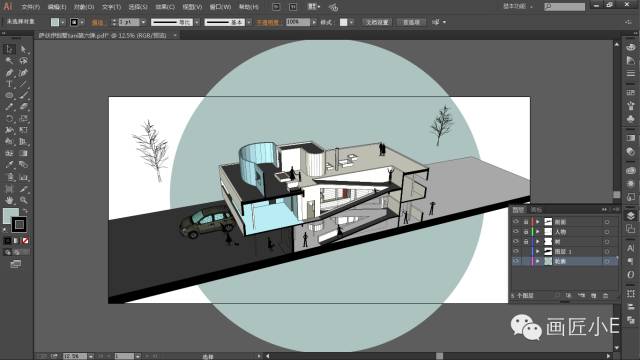
Task: Hide the 剖面 layer
Action: pyautogui.click(x=516, y=222)
